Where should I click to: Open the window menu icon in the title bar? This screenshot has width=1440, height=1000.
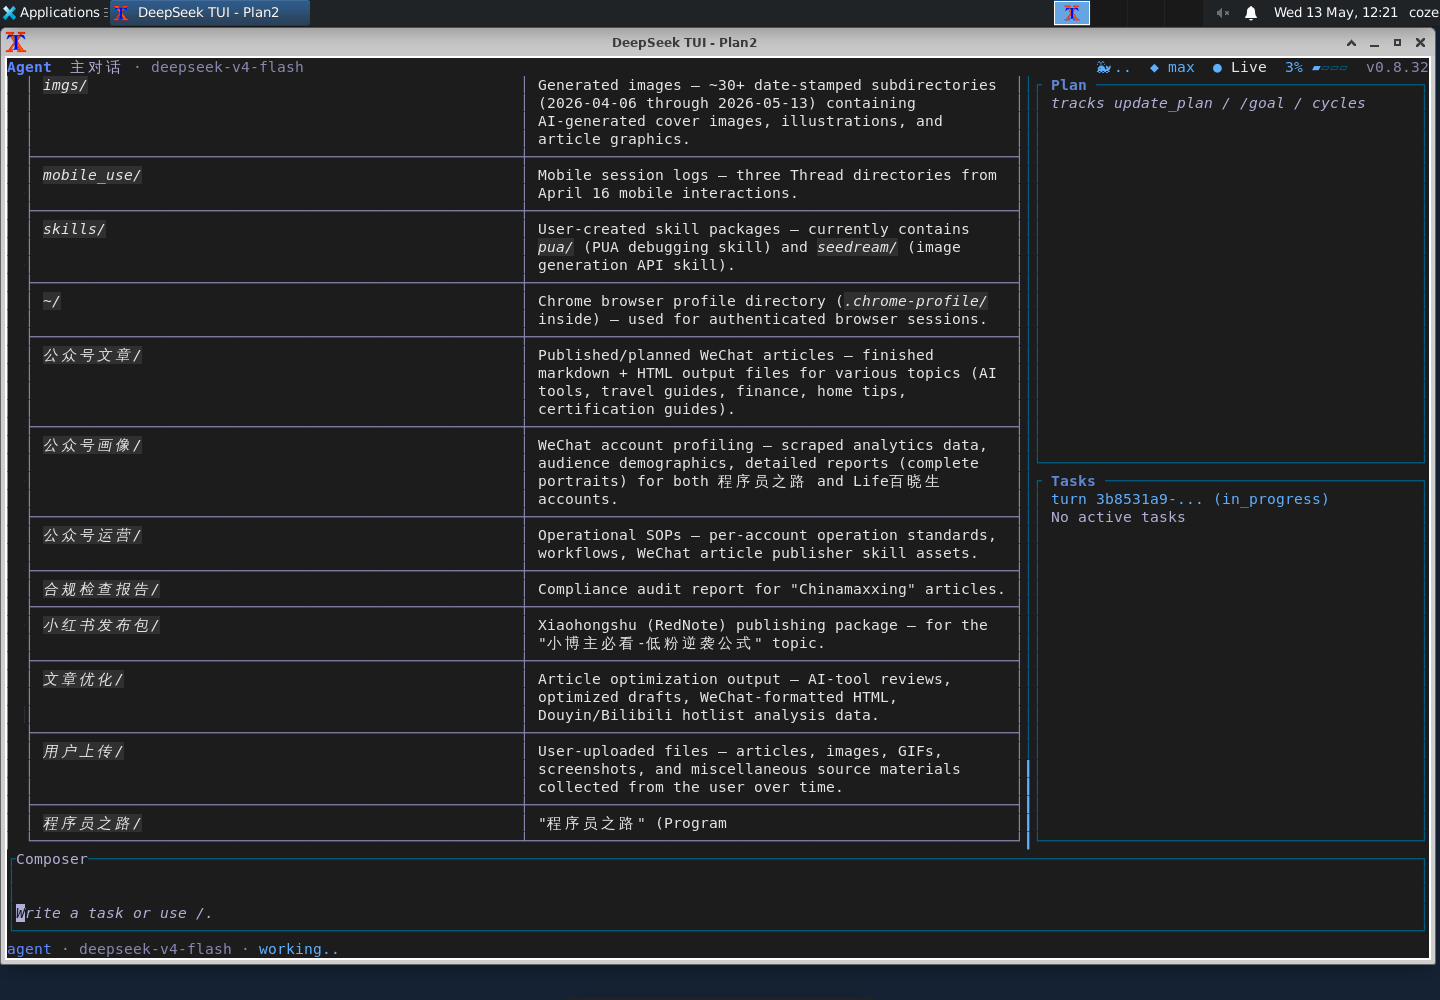(16, 42)
